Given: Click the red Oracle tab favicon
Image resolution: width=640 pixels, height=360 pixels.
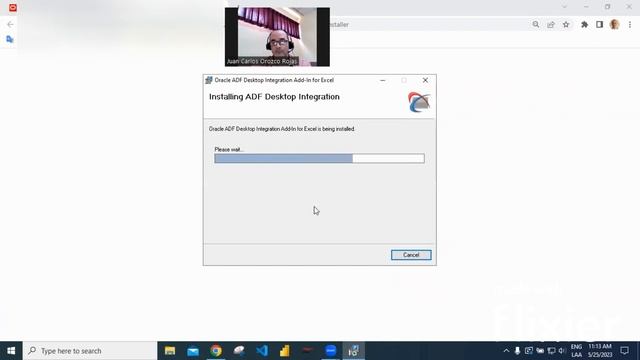Looking at the screenshot, I should (x=13, y=7).
